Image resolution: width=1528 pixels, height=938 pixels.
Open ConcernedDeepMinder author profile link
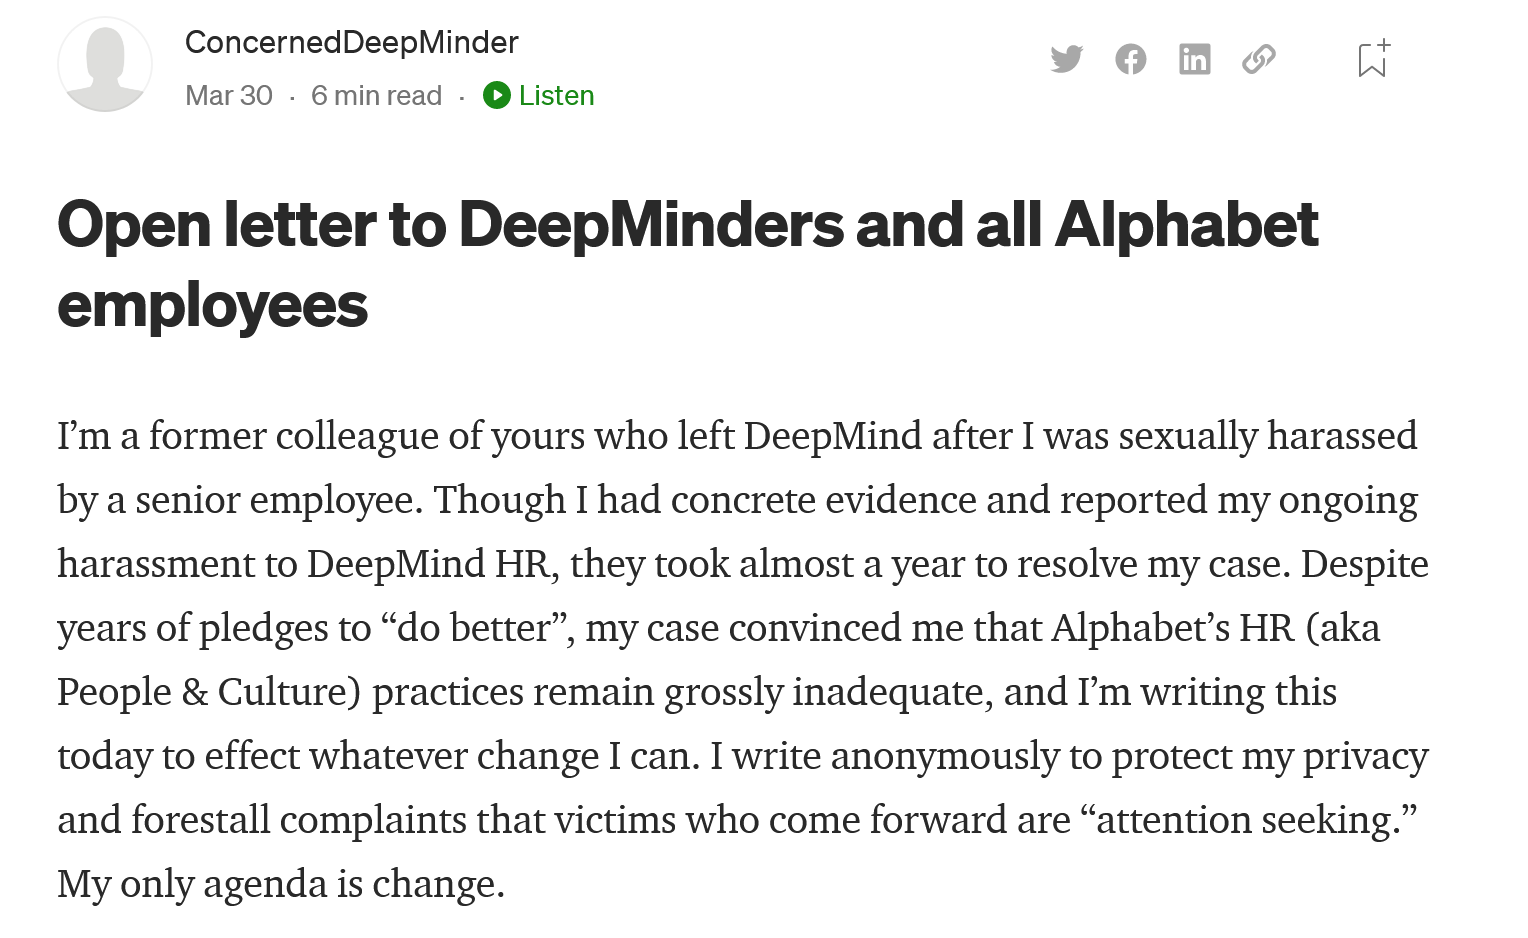pyautogui.click(x=351, y=42)
